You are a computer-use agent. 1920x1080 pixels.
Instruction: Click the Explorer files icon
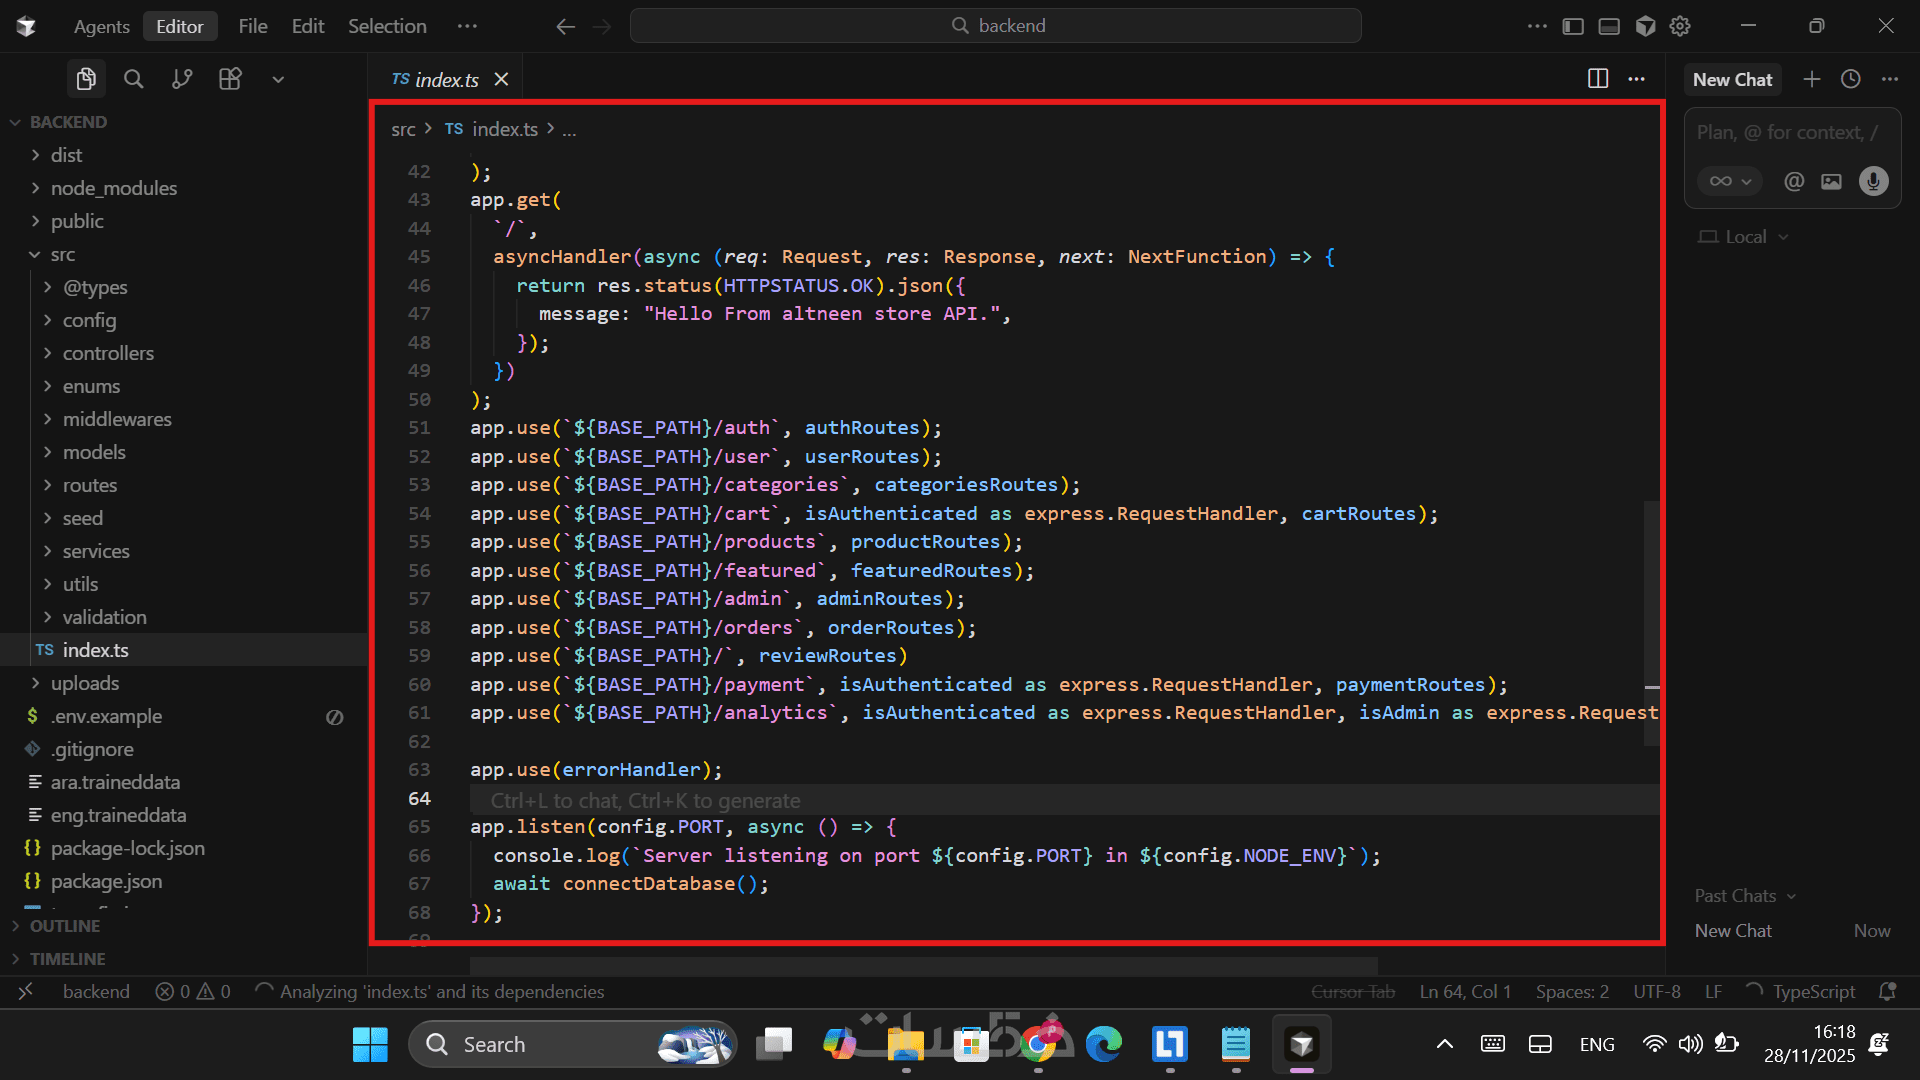[x=86, y=79]
